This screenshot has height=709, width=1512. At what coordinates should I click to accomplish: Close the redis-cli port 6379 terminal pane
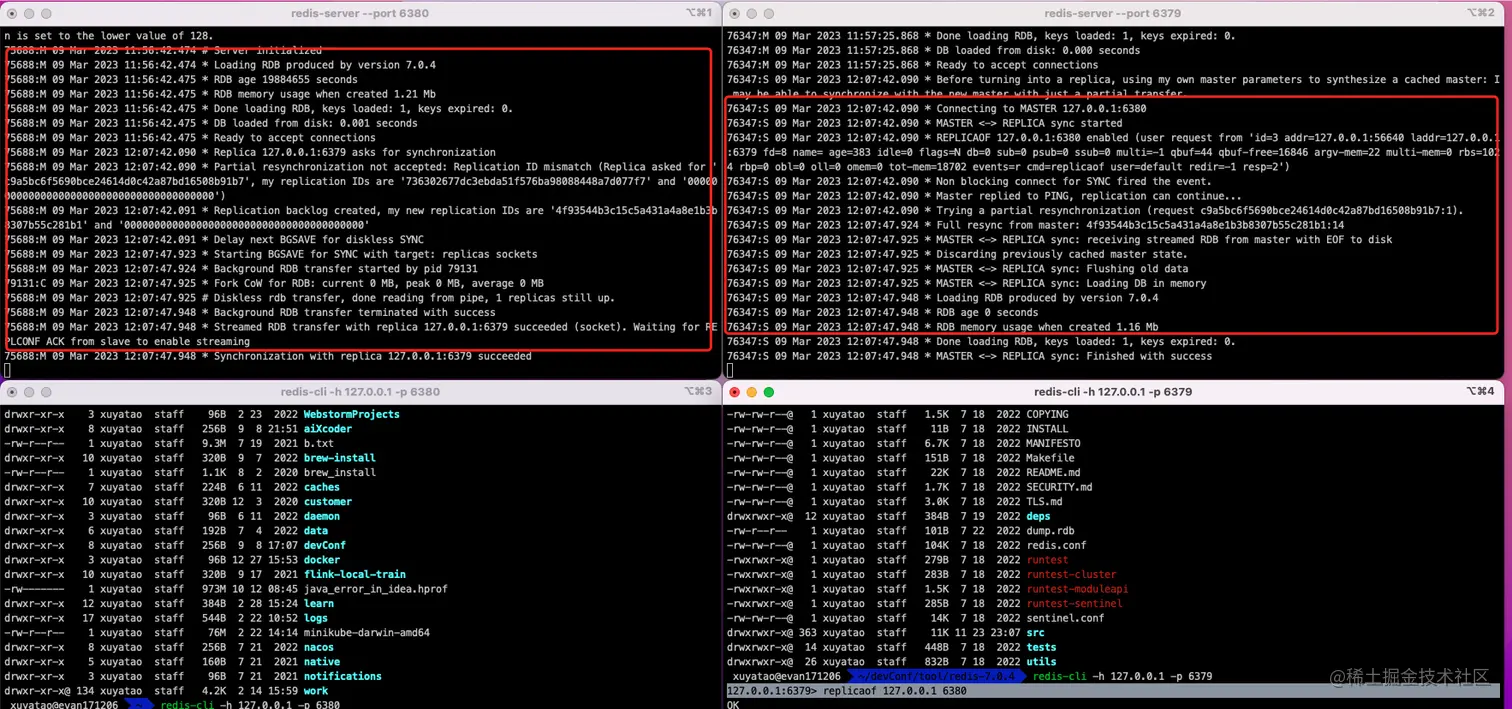point(736,392)
